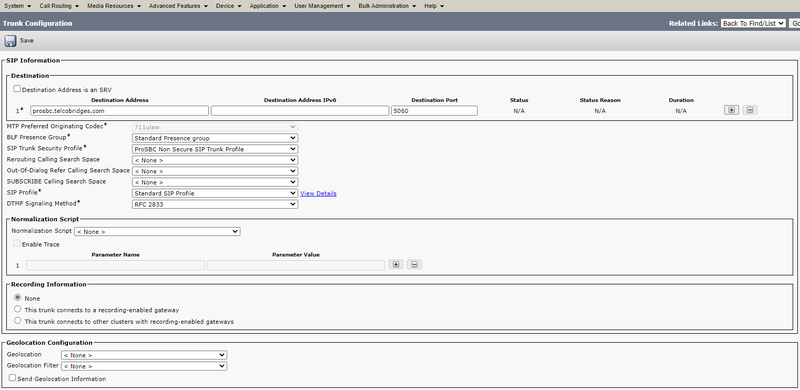
Task: Click the Geolocation Configuration section heading
Action: [49, 343]
